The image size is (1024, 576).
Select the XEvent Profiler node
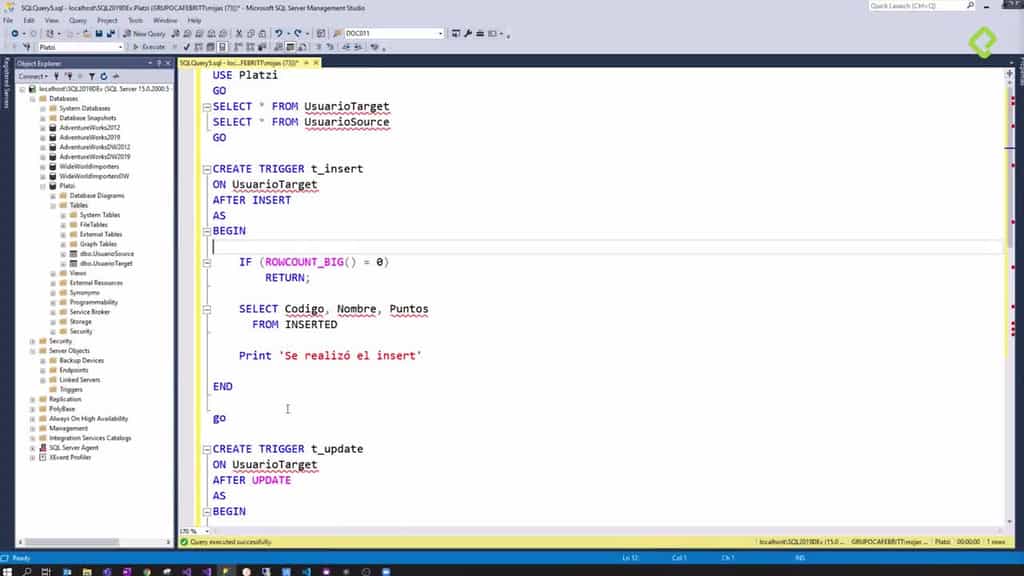pyautogui.click(x=70, y=458)
